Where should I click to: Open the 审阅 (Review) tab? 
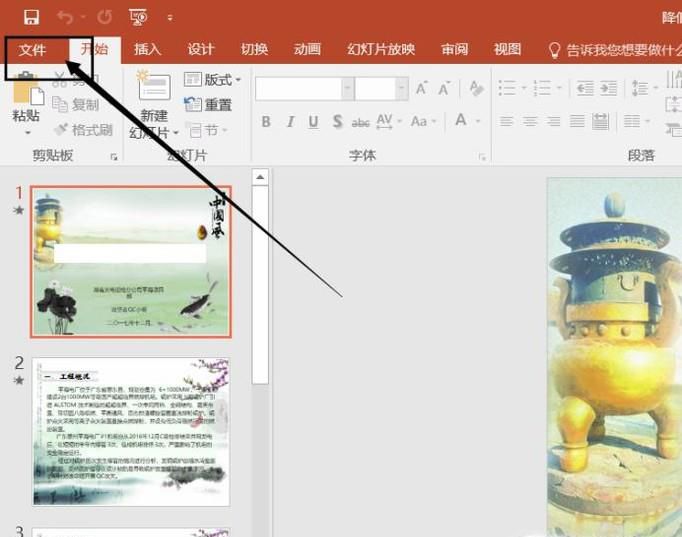coord(455,49)
